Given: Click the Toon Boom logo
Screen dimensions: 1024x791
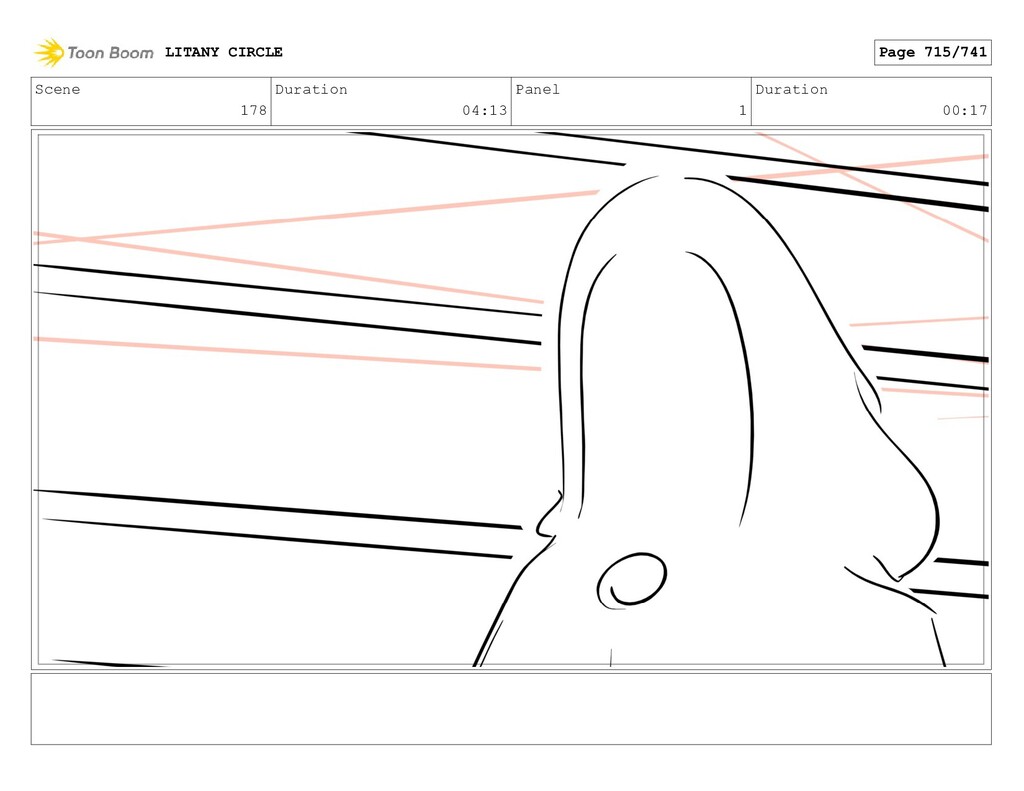Looking at the screenshot, I should point(93,52).
